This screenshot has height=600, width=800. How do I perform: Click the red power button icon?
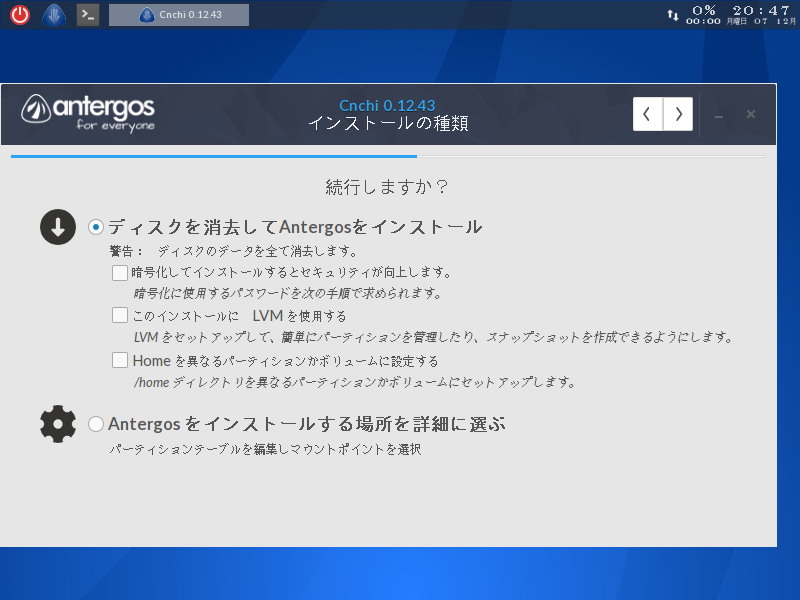click(18, 14)
